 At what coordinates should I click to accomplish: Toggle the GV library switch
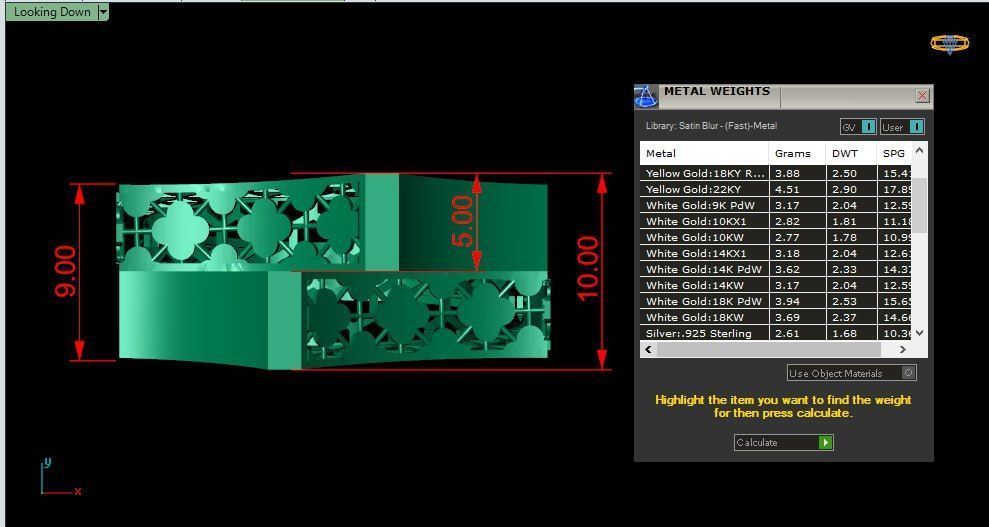click(x=868, y=127)
